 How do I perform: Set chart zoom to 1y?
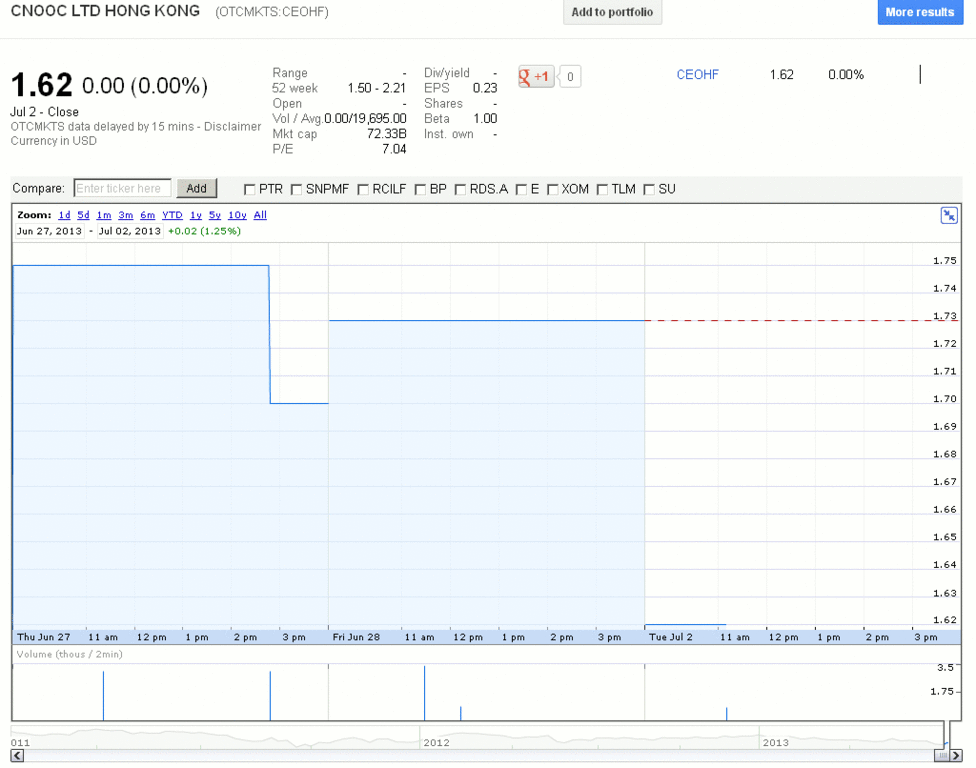(196, 215)
